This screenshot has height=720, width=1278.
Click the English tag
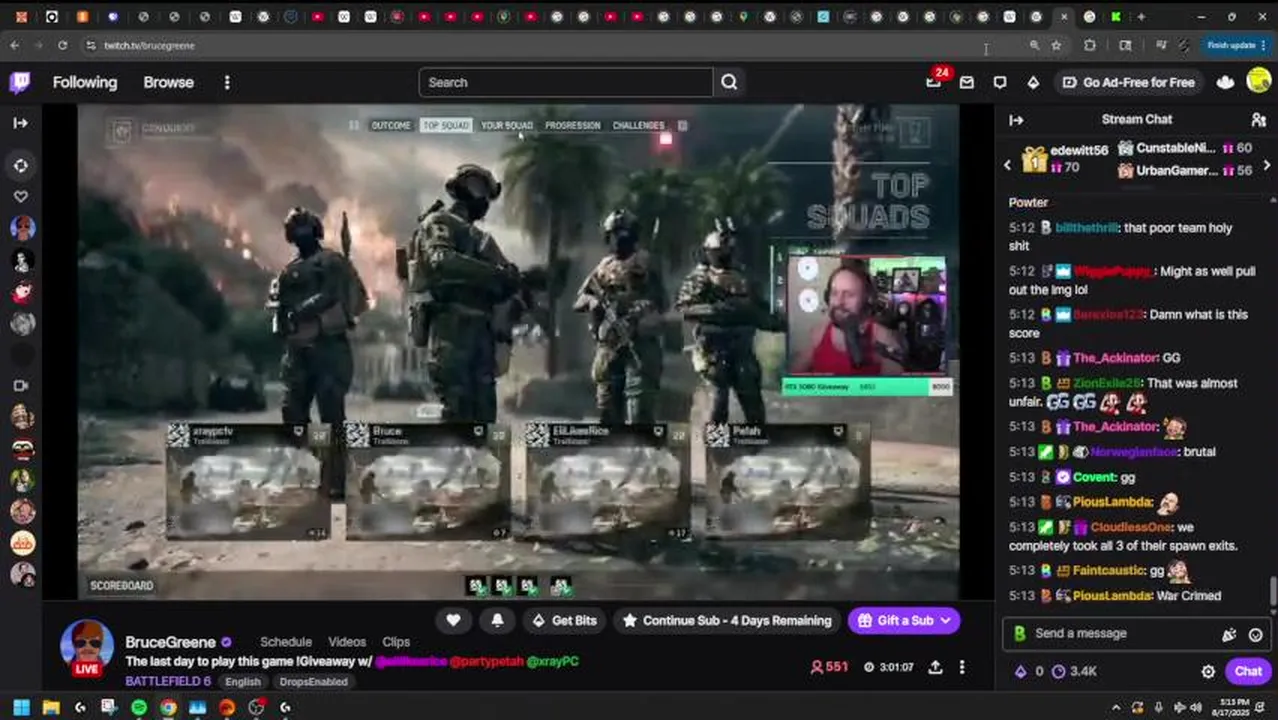[243, 682]
